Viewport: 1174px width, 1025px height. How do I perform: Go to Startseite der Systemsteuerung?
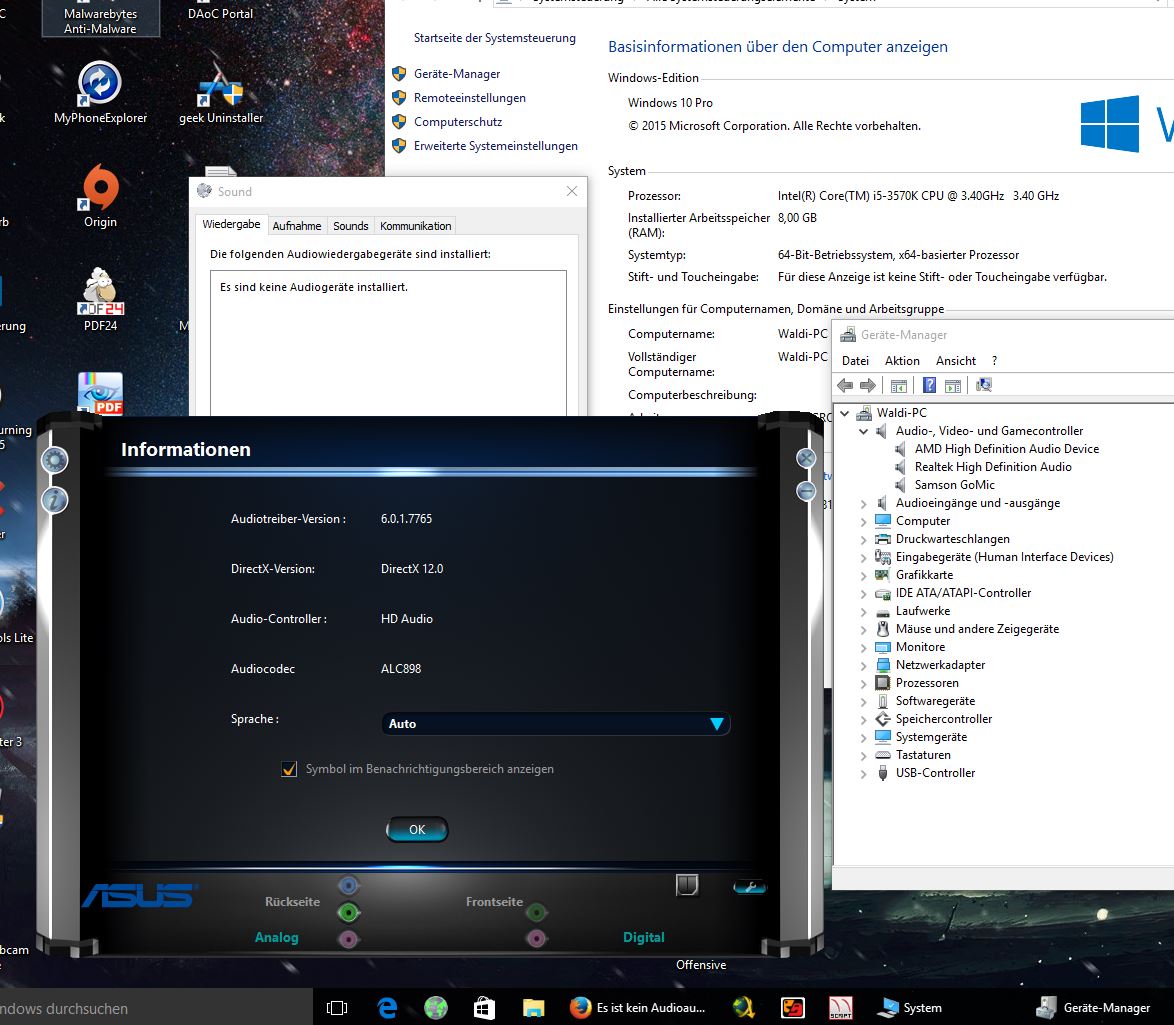point(495,38)
